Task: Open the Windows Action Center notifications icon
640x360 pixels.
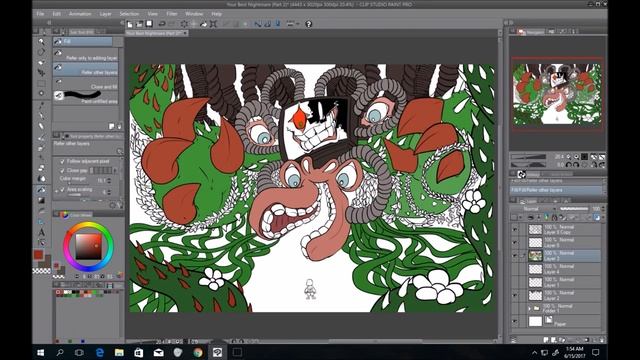Action: pyautogui.click(x=596, y=352)
